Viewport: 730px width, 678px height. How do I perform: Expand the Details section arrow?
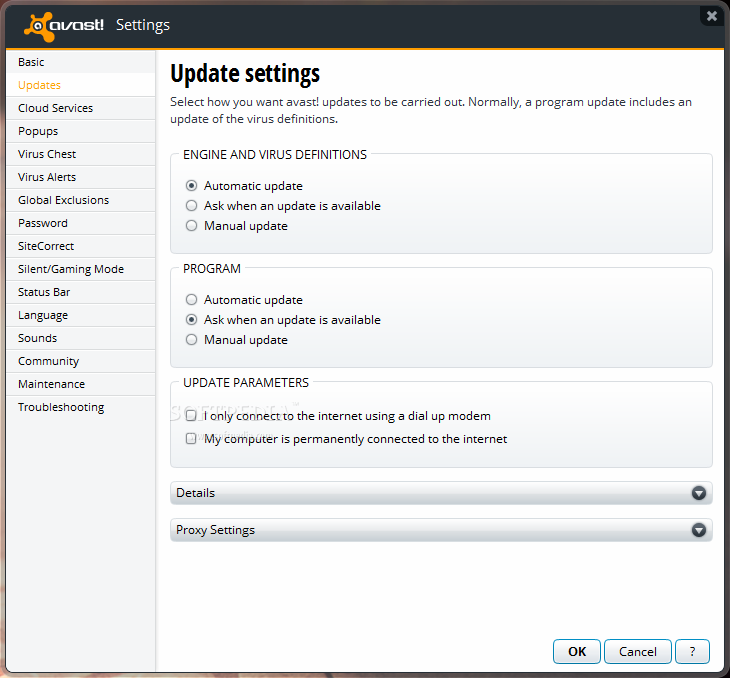pos(698,493)
